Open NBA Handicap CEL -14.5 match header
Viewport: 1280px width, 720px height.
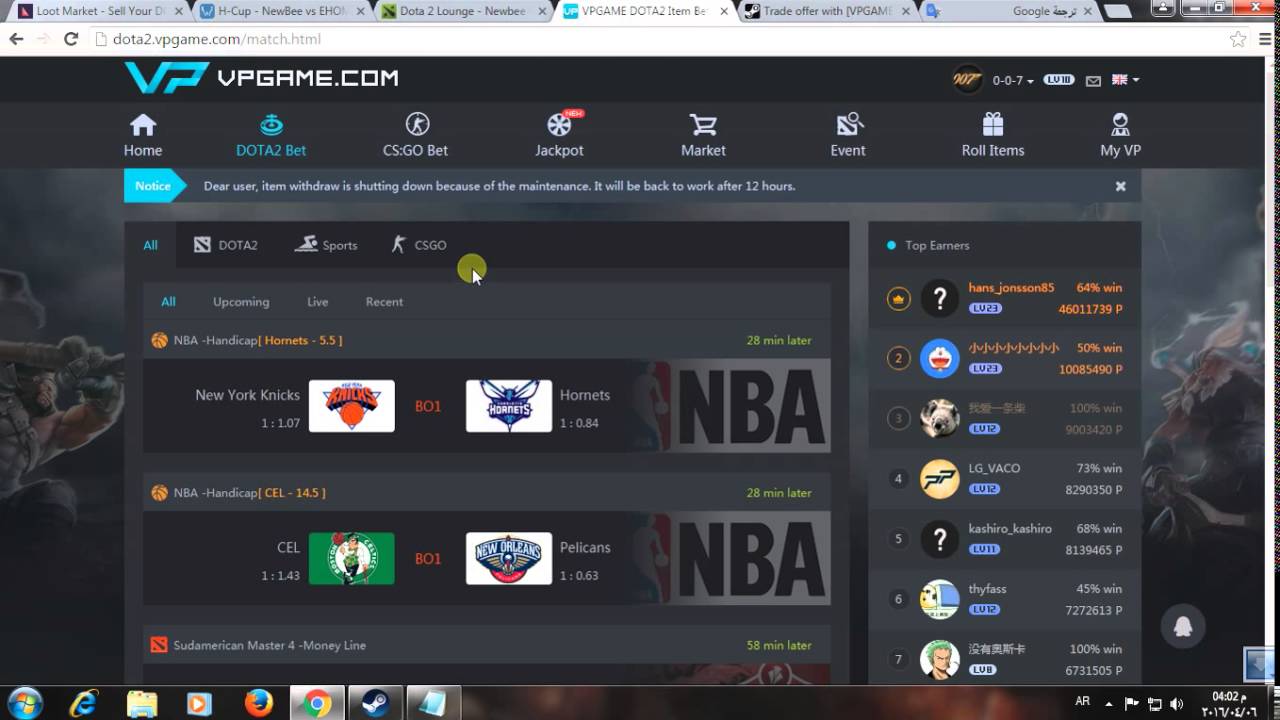[487, 493]
